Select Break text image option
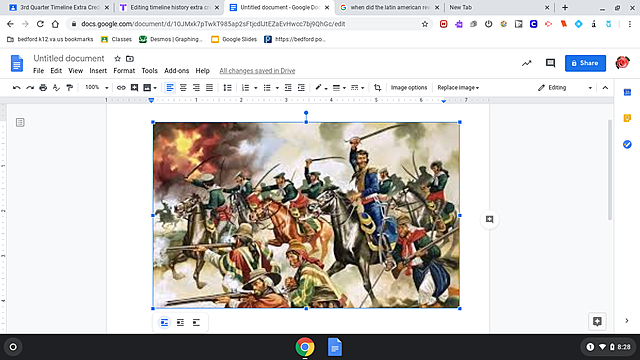 (196, 322)
